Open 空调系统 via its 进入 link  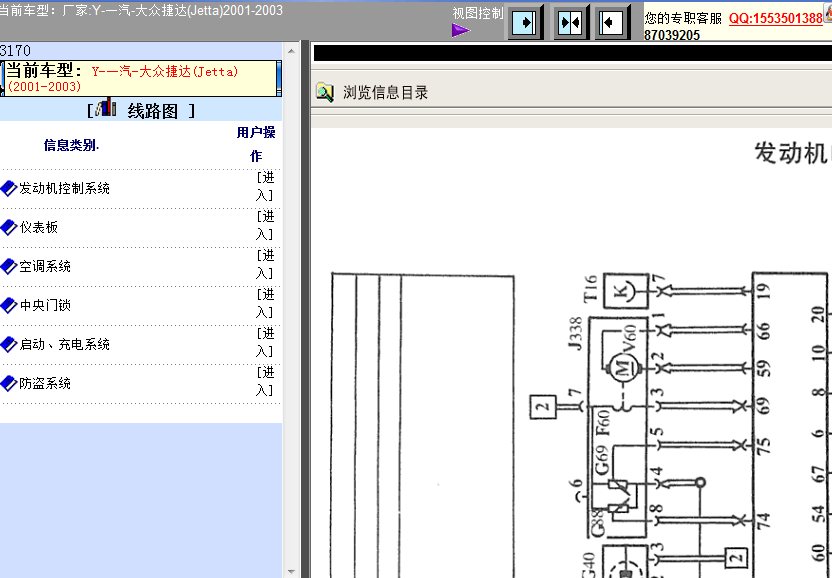click(x=265, y=264)
